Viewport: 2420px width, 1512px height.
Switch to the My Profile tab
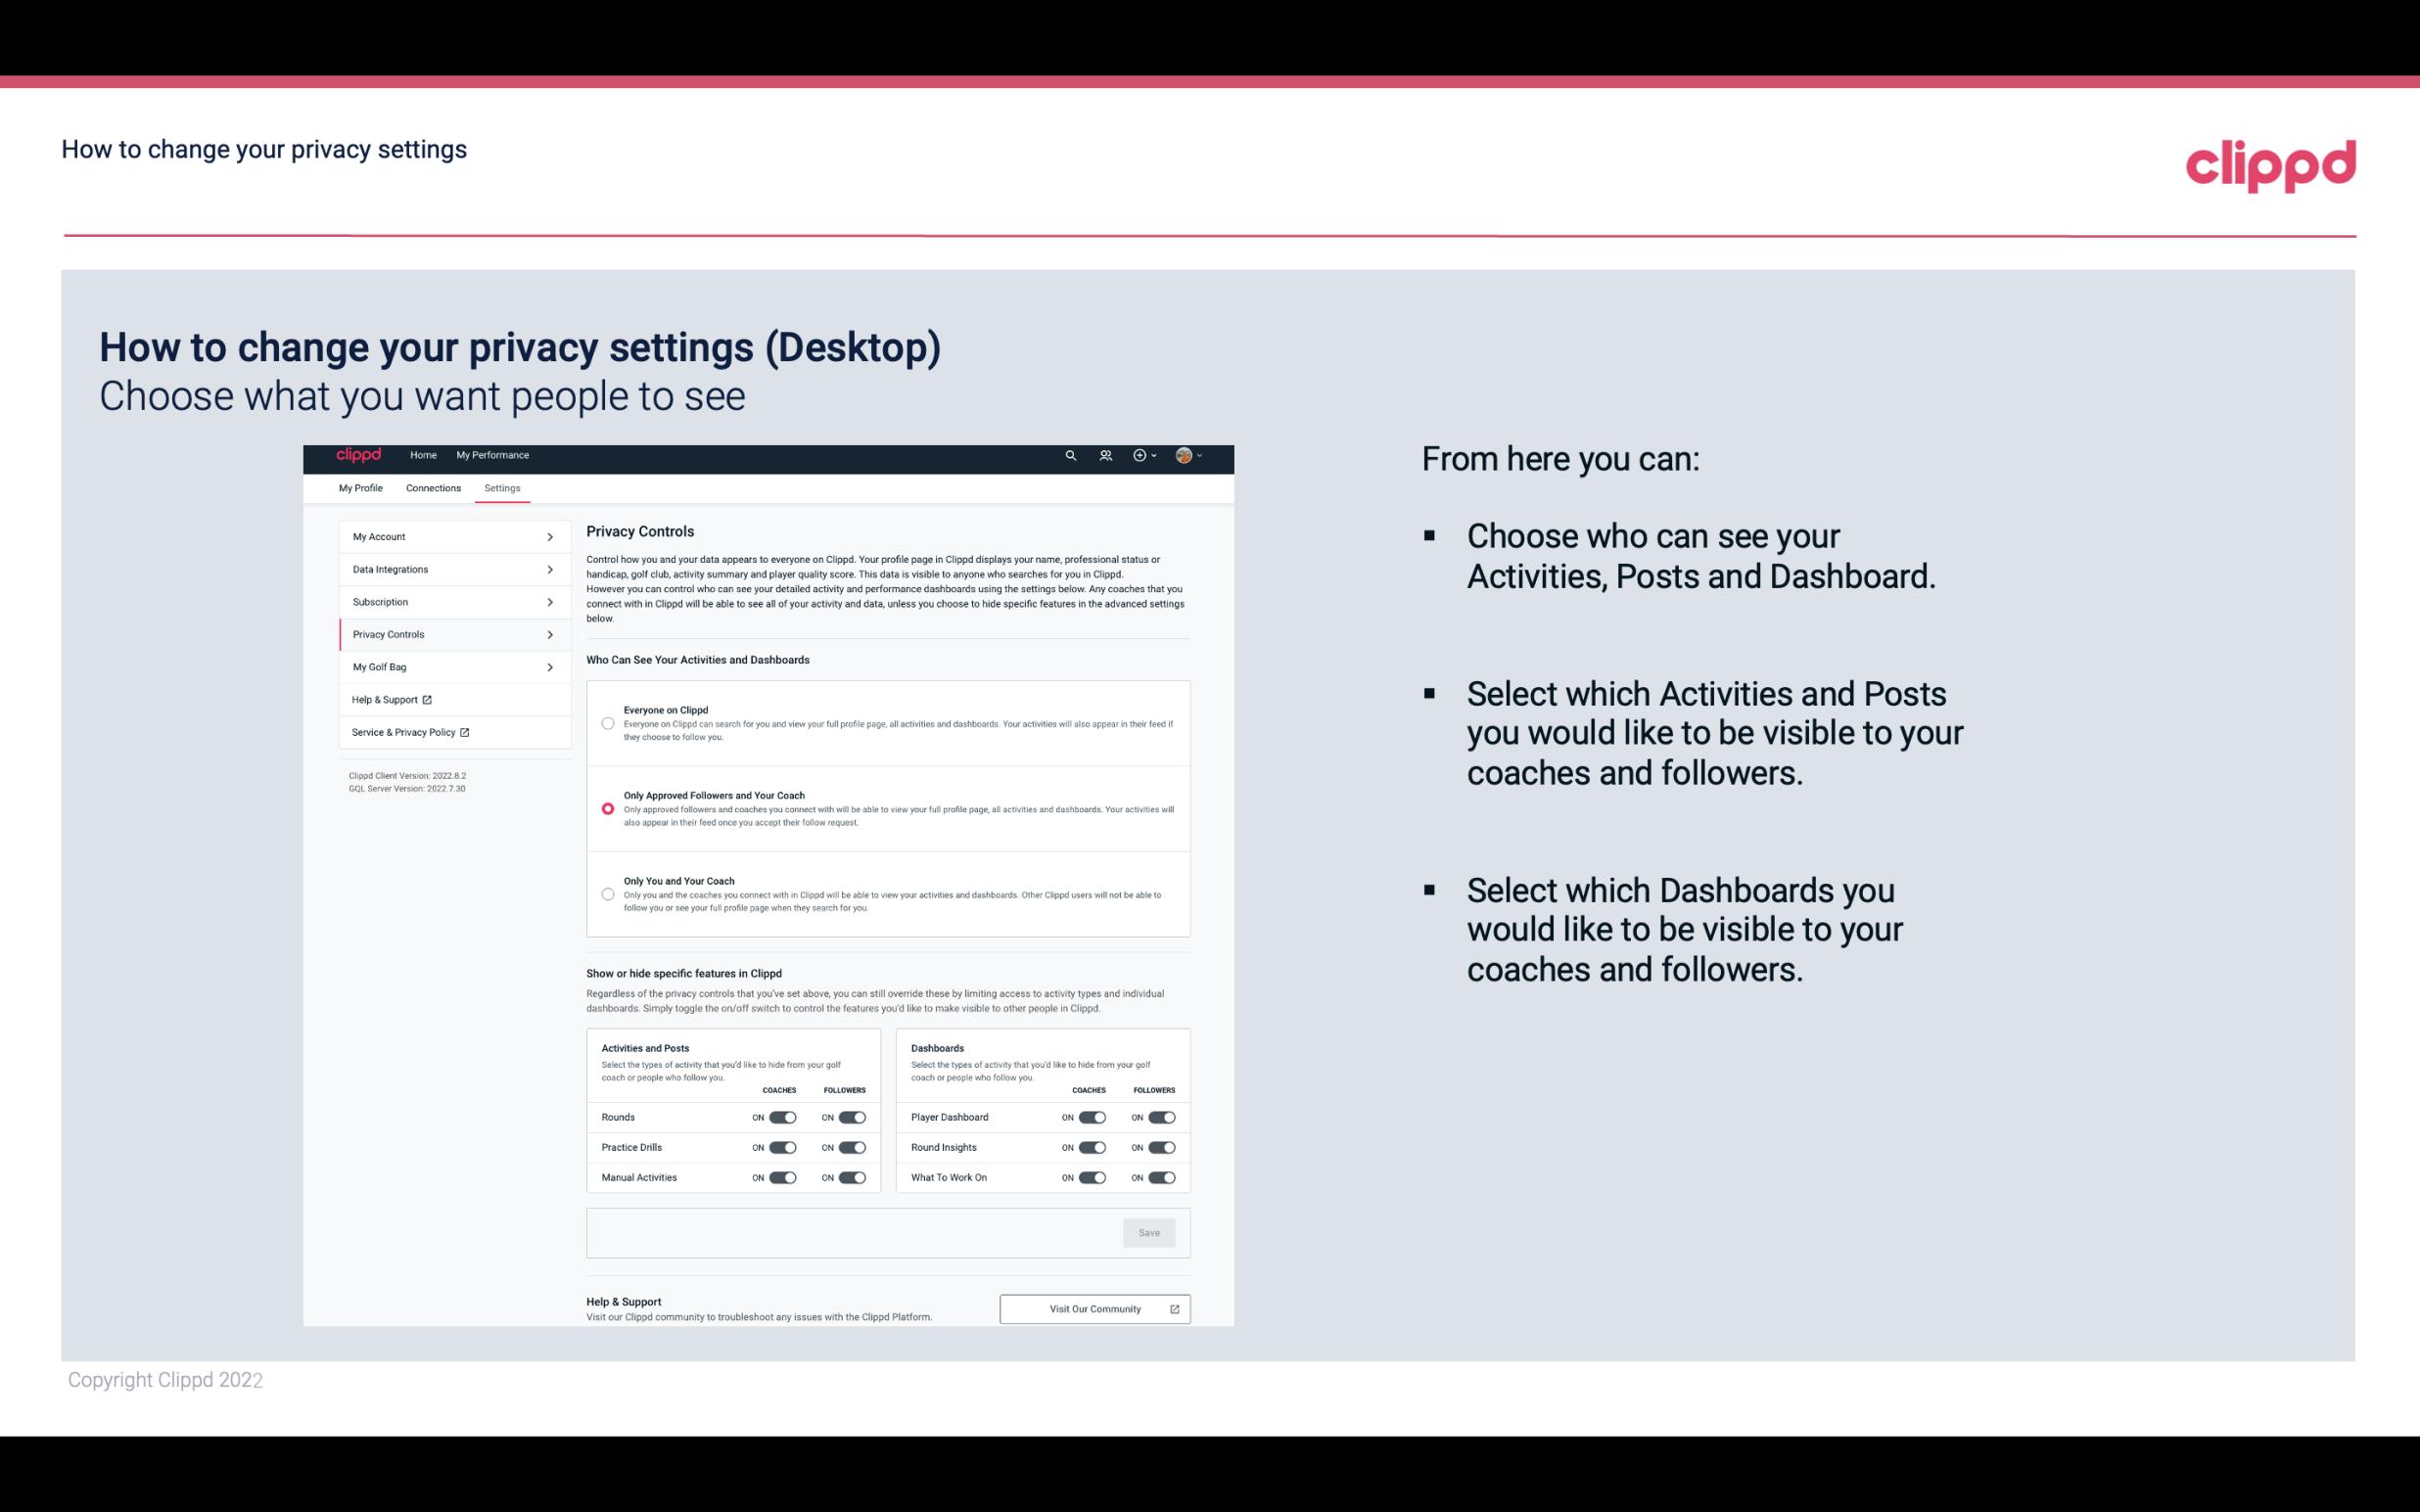pos(362,487)
